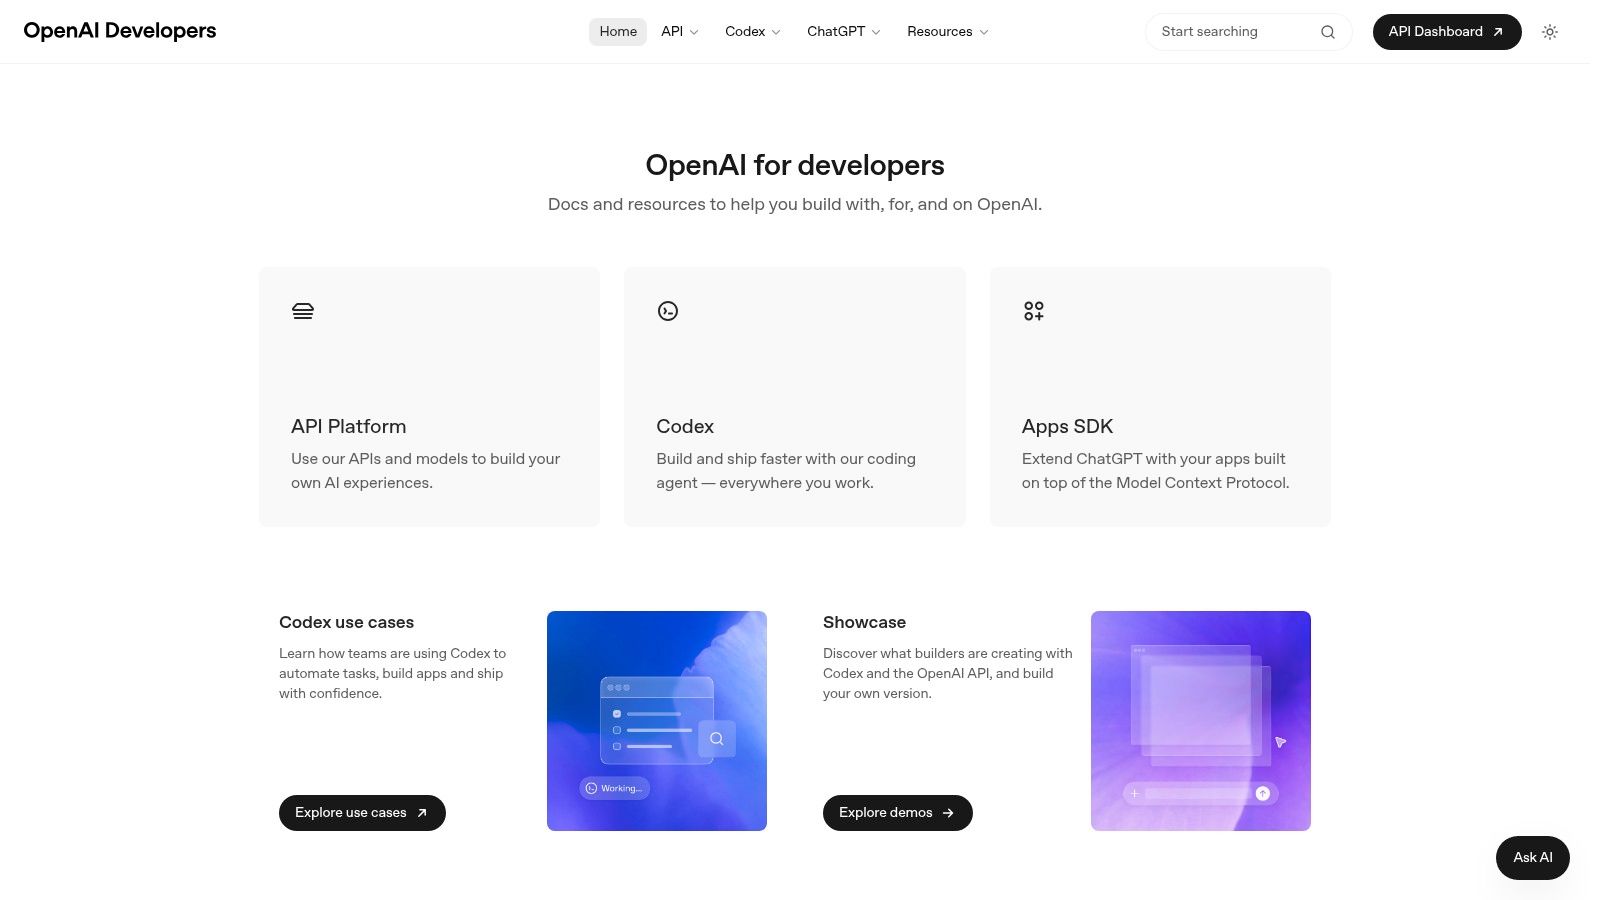The height and width of the screenshot is (900, 1600).
Task: Click the Apps SDK grid-plus icon
Action: 1034,311
